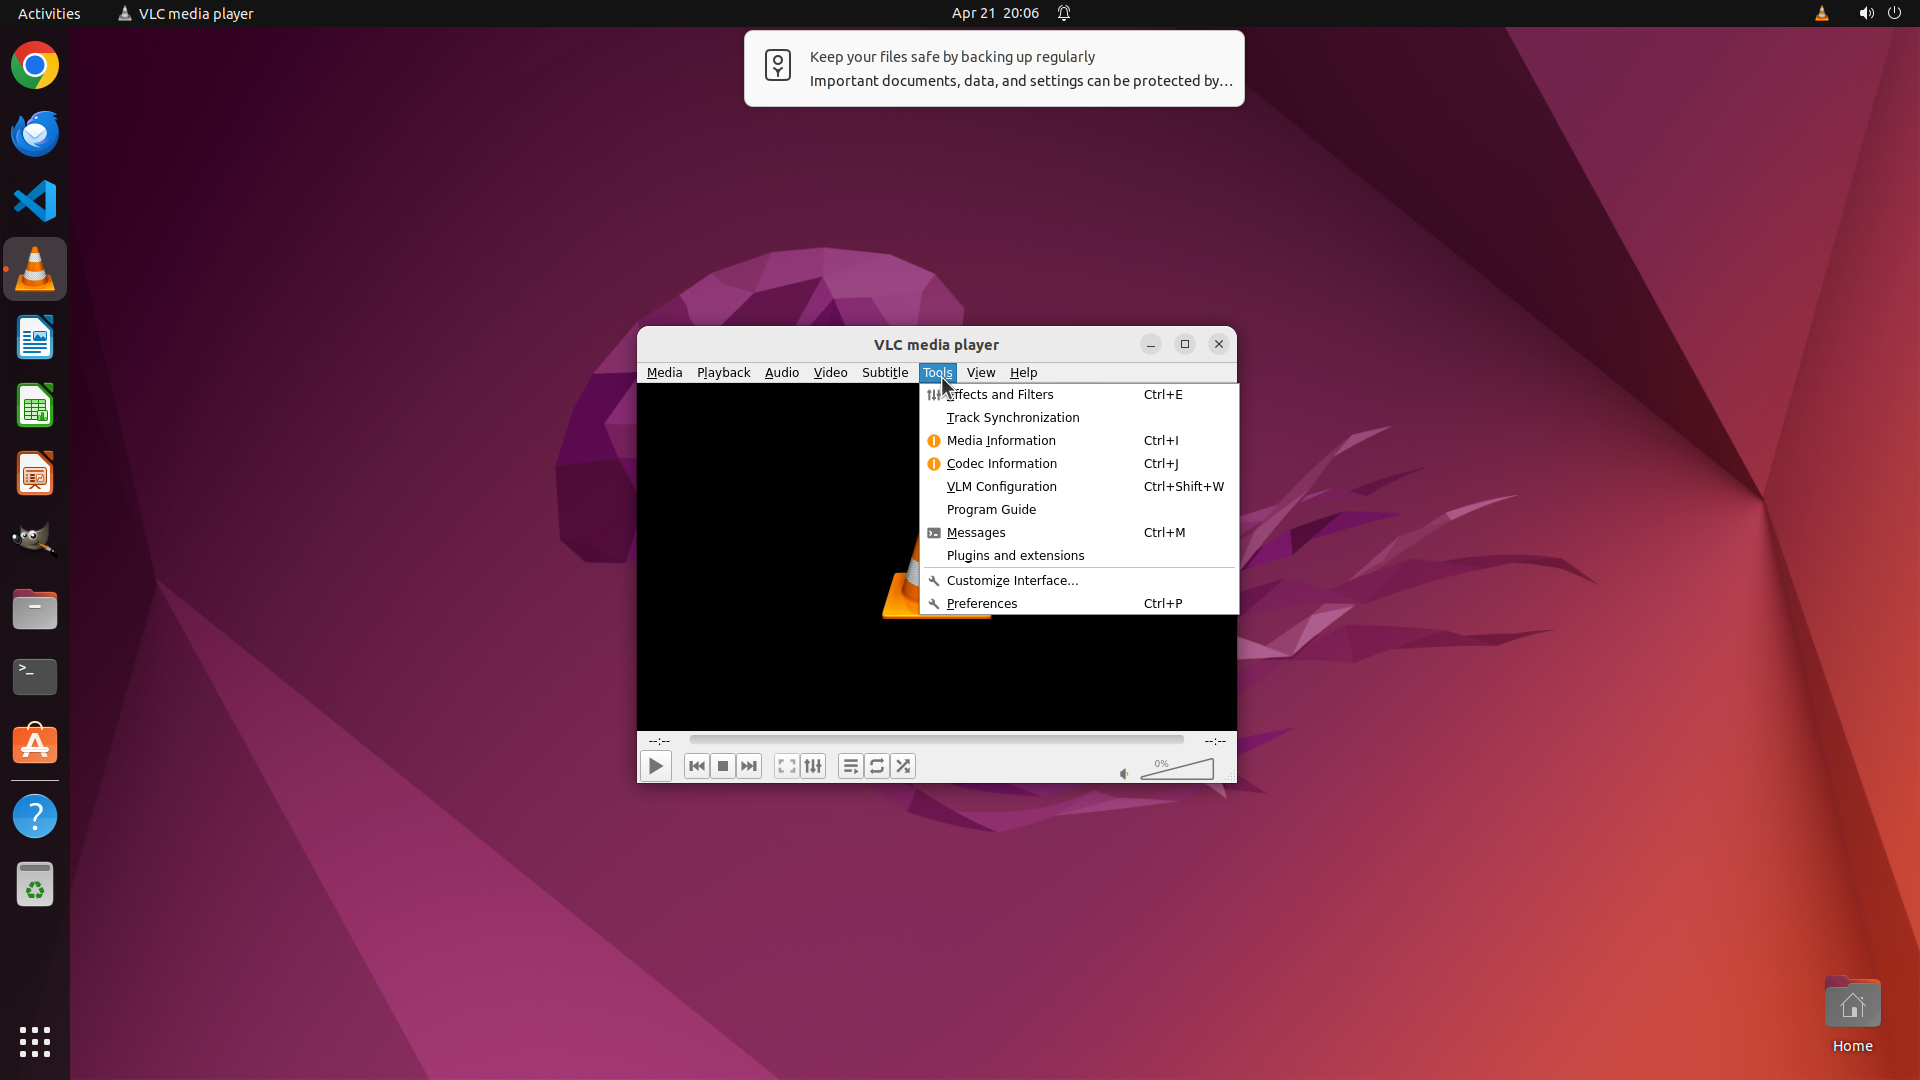Viewport: 1920px width, 1080px height.
Task: Enable random shuffle playback
Action: click(903, 766)
